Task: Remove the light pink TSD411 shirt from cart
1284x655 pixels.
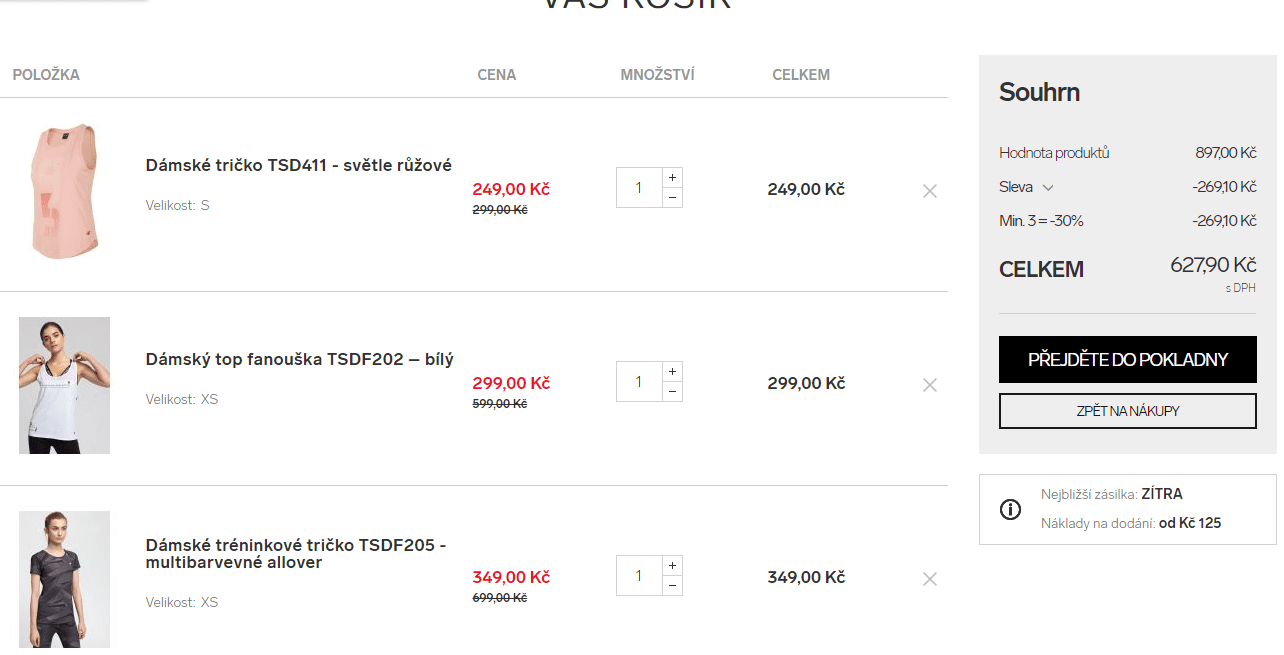Action: 930,191
